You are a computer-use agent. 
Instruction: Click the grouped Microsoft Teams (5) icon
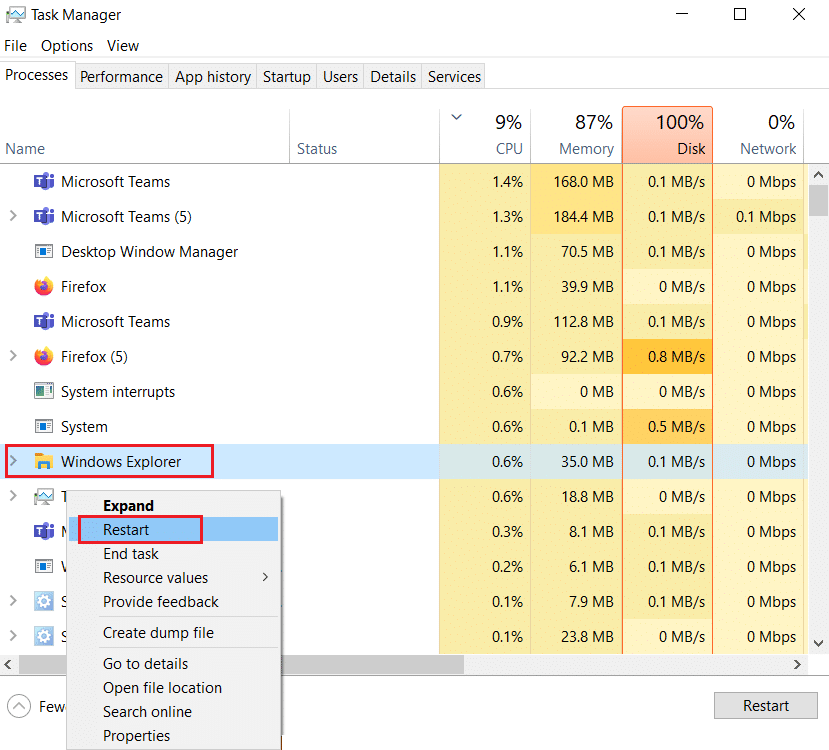43,216
